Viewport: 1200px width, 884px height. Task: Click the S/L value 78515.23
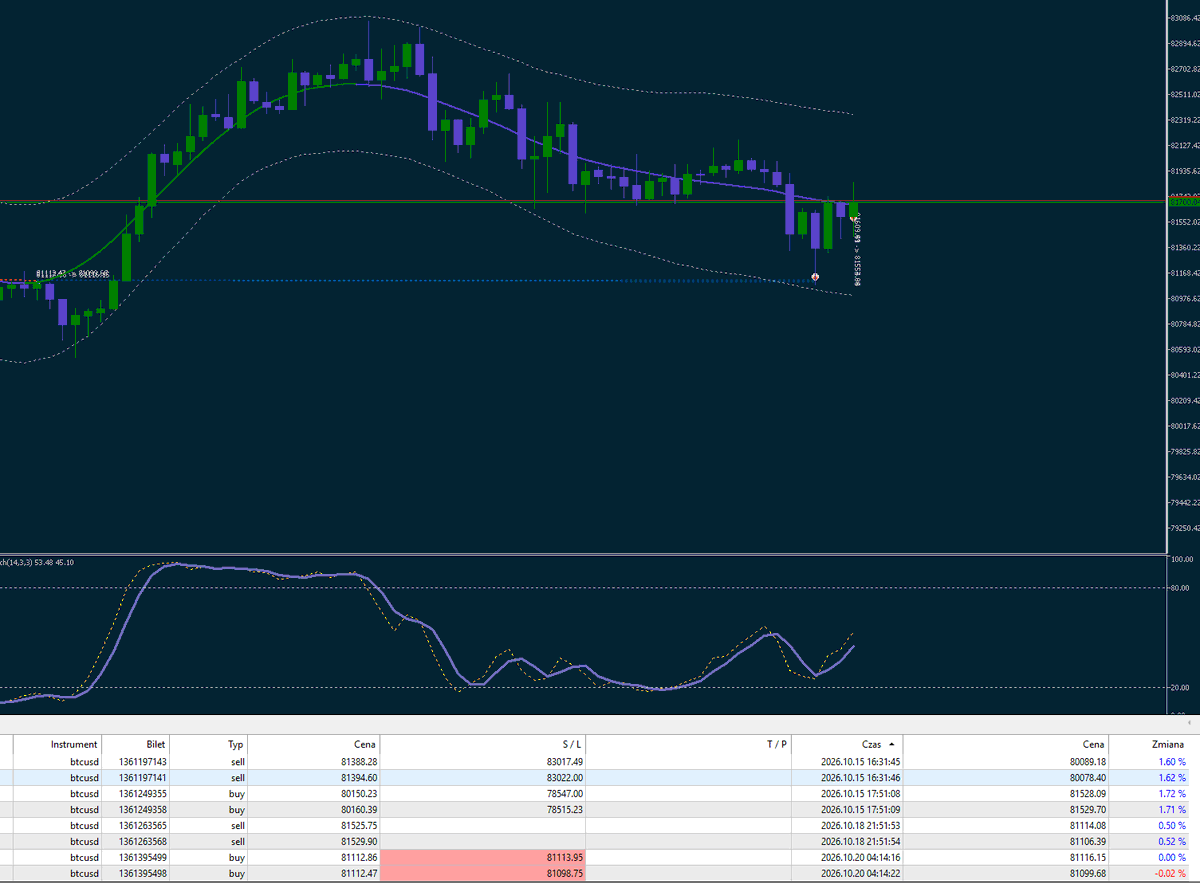point(565,809)
